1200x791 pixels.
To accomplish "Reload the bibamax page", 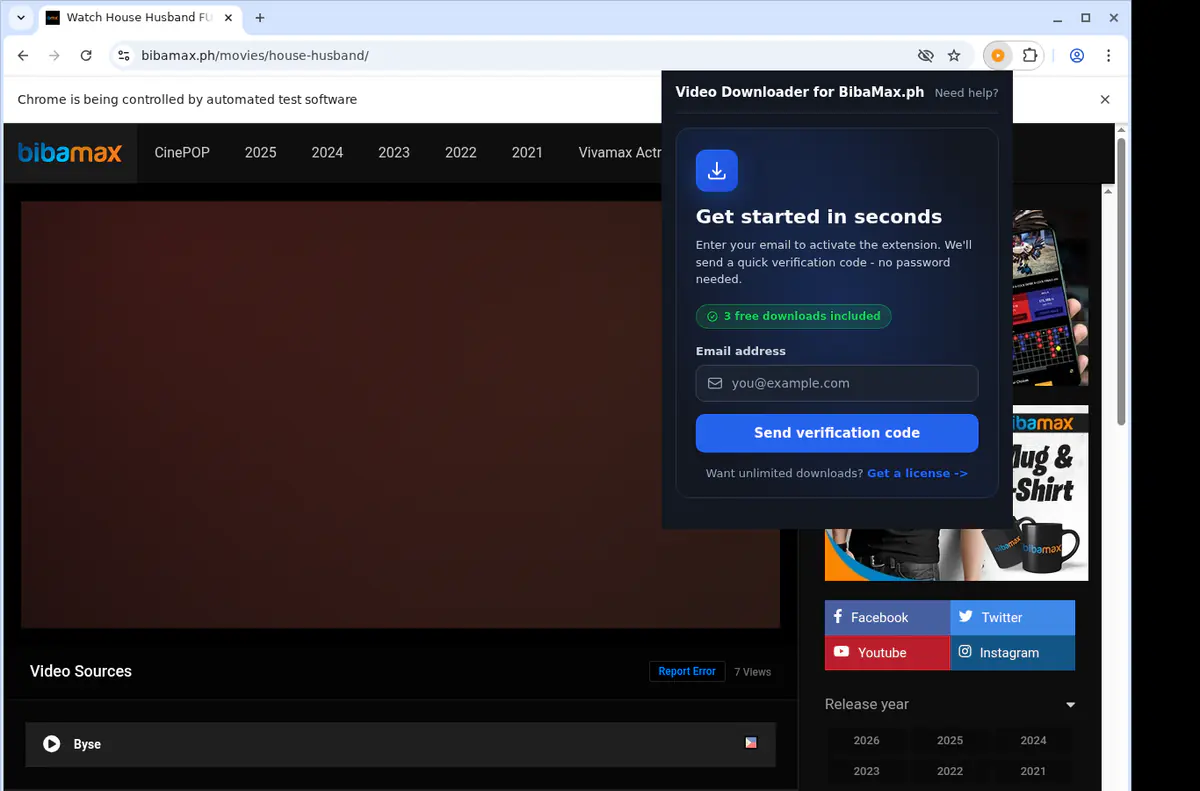I will (x=86, y=56).
